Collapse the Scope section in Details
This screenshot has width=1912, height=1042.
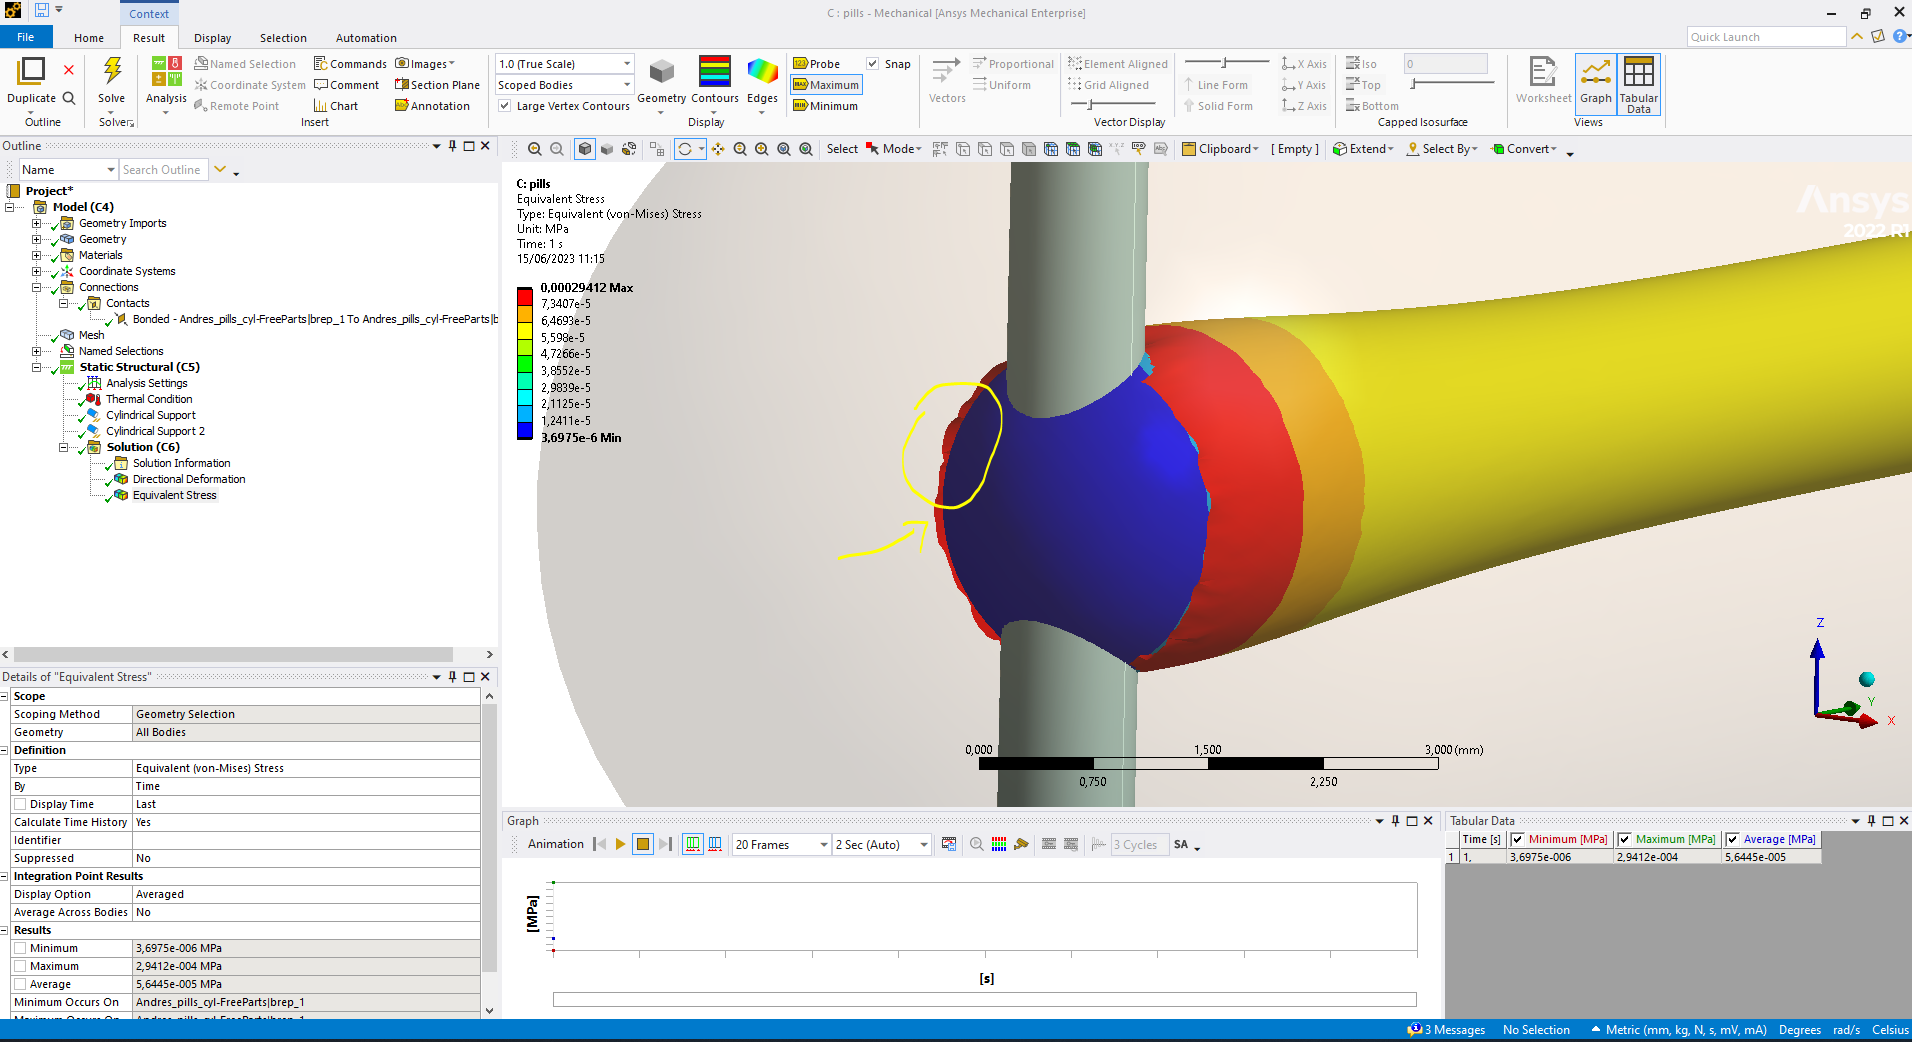point(5,696)
